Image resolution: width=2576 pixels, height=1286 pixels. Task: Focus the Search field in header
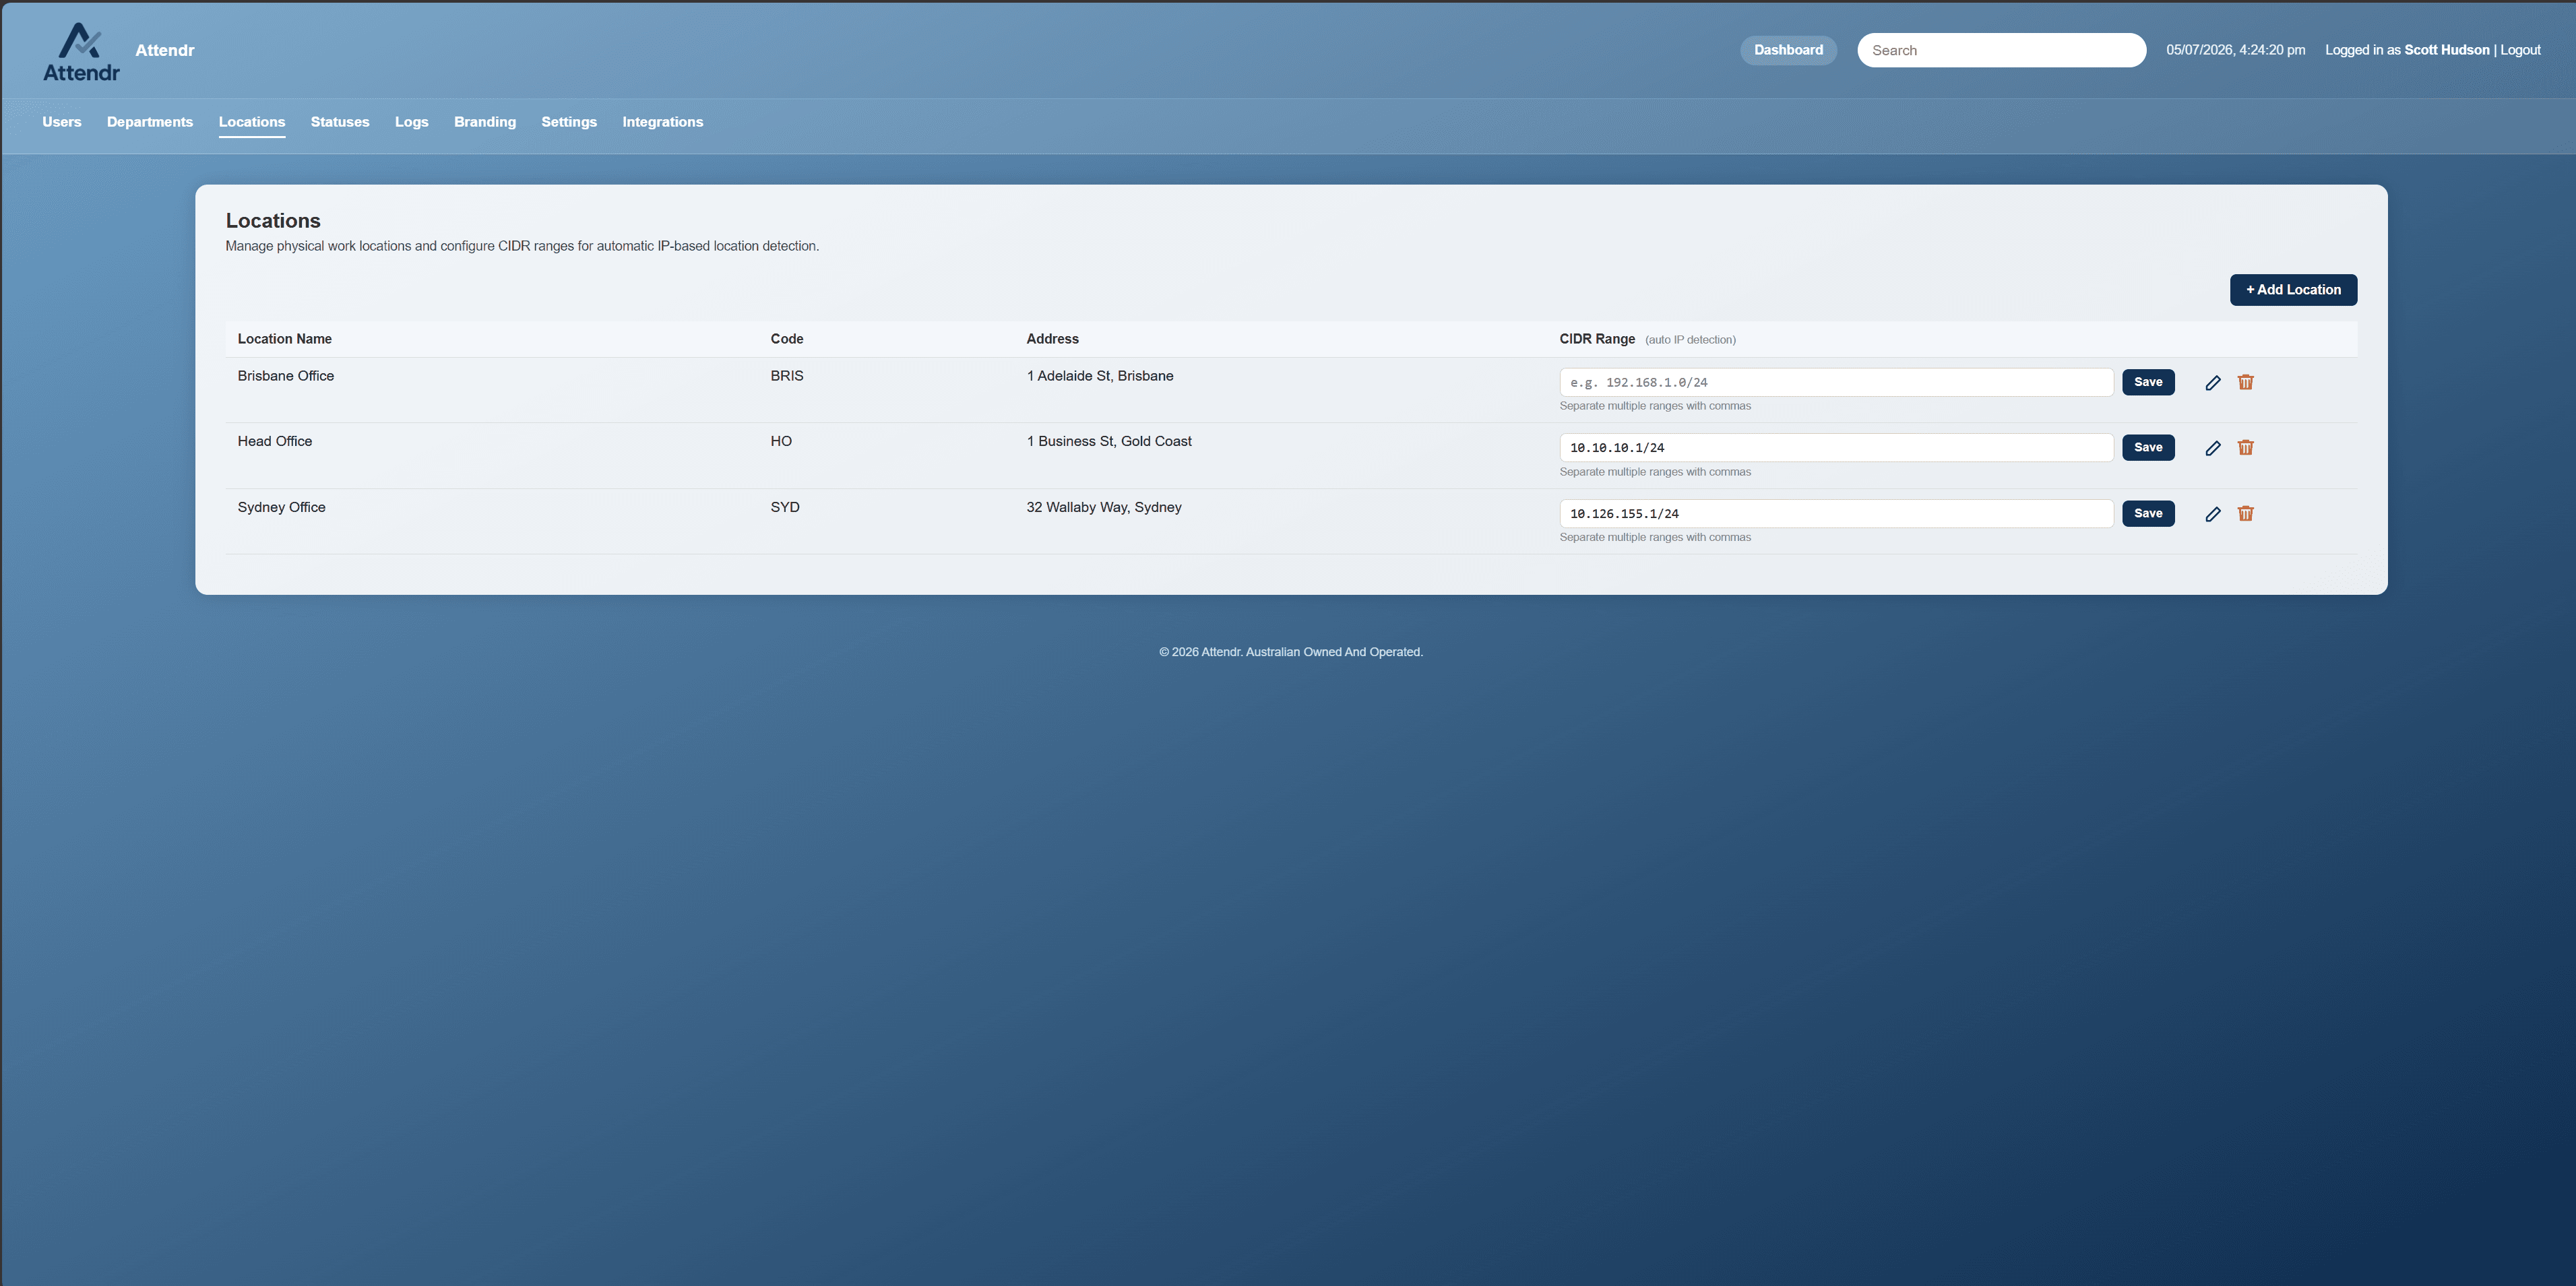tap(2001, 50)
